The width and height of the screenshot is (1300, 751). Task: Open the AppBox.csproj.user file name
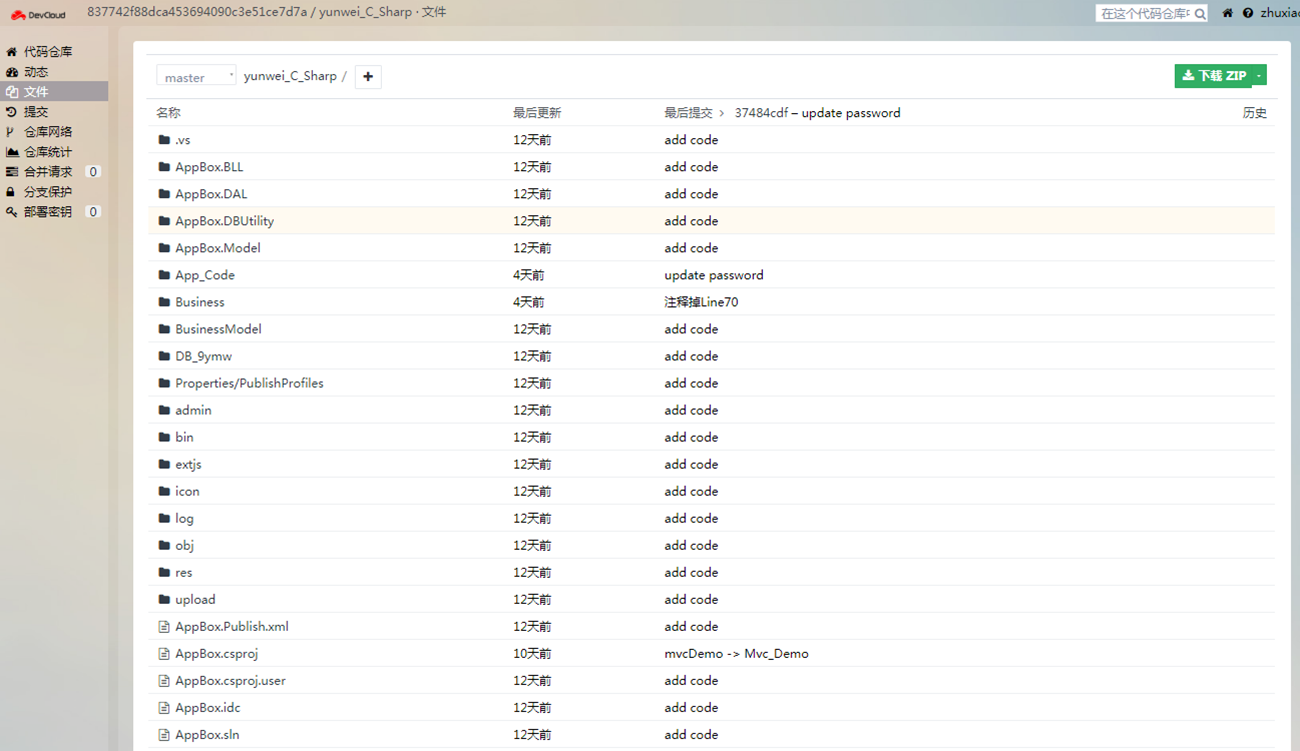point(230,681)
